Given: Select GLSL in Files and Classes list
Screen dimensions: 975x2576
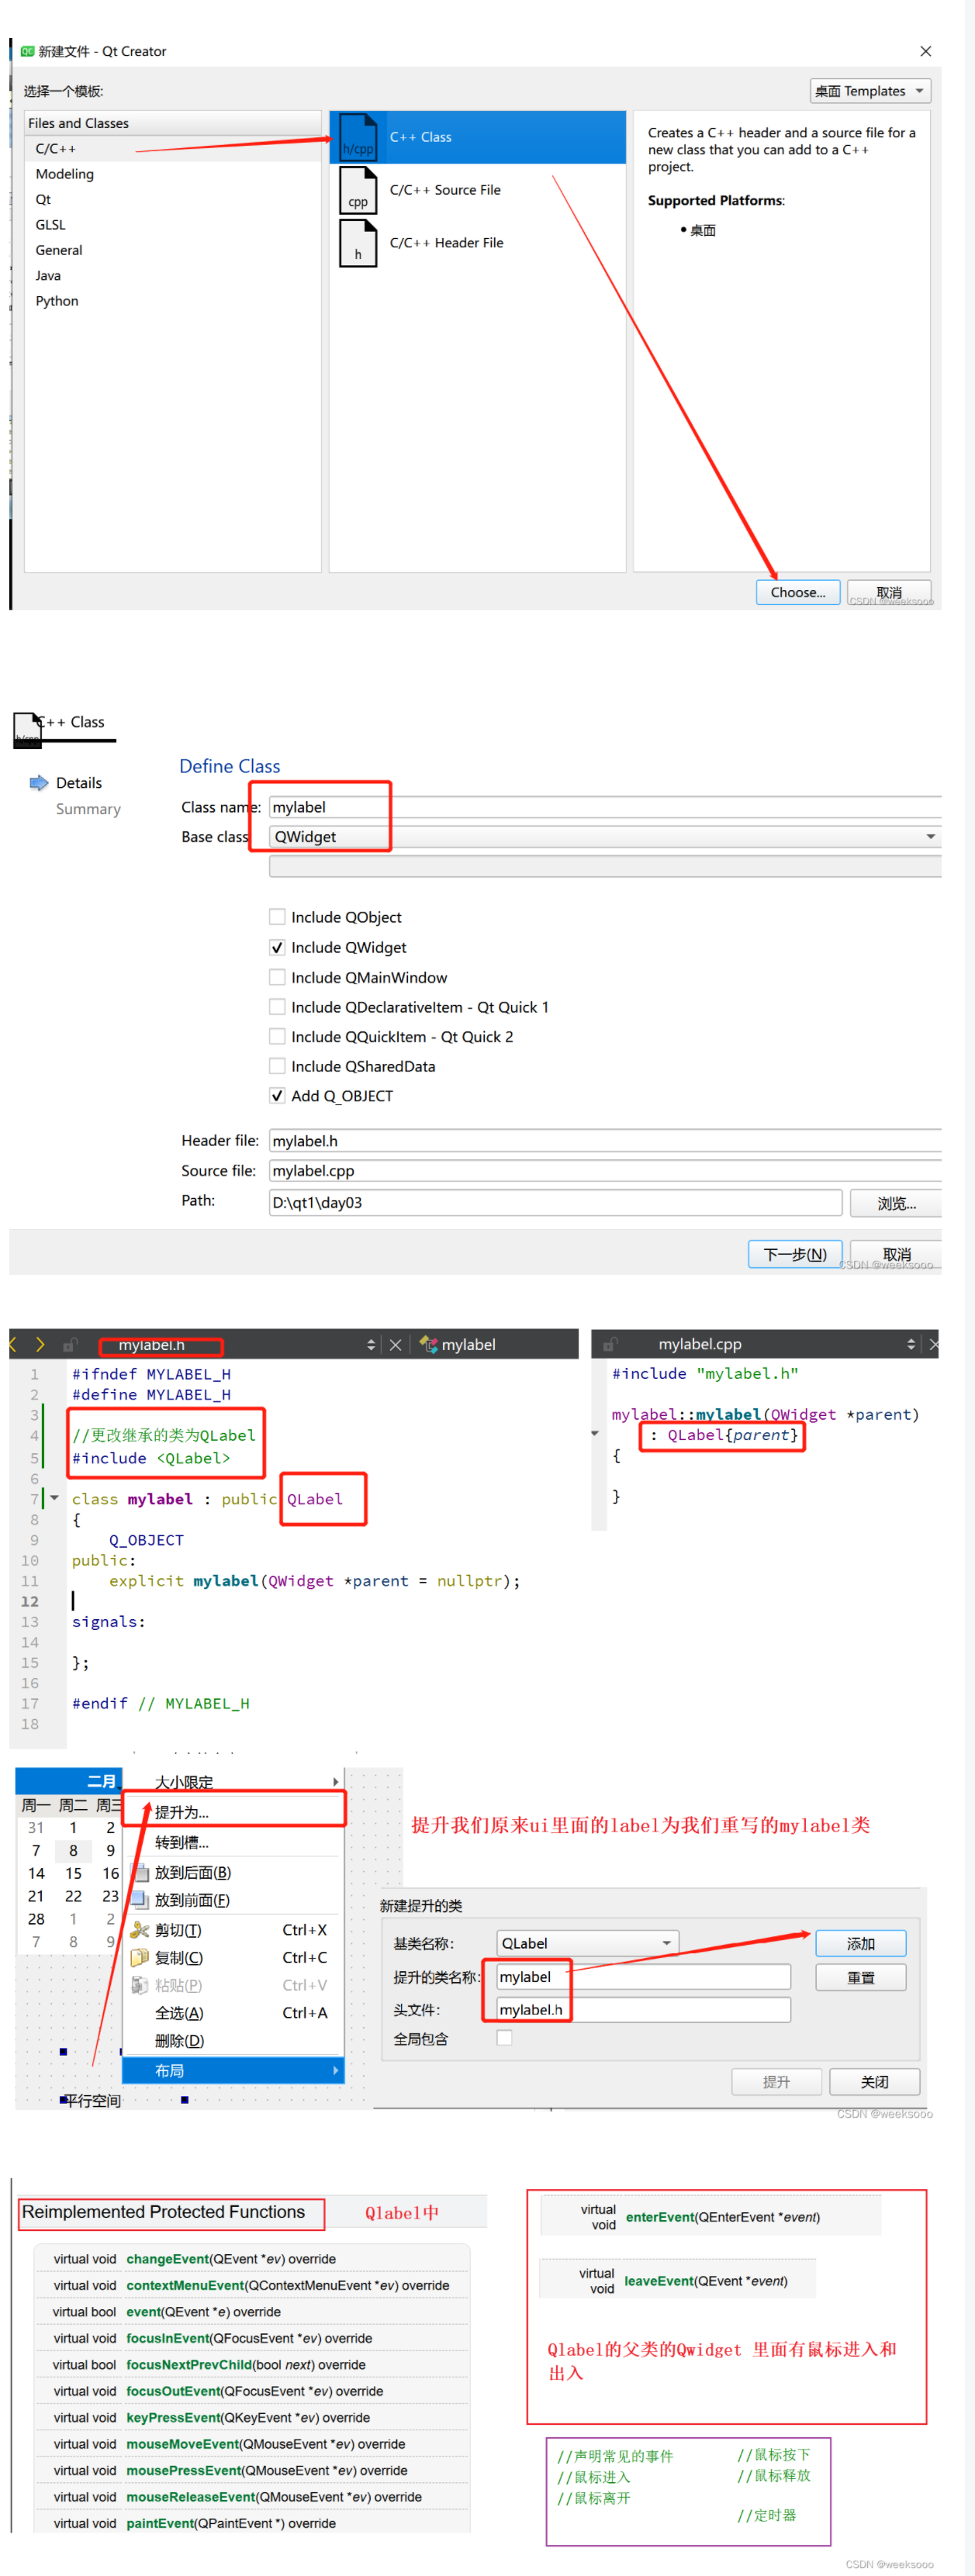Looking at the screenshot, I should [x=173, y=225].
